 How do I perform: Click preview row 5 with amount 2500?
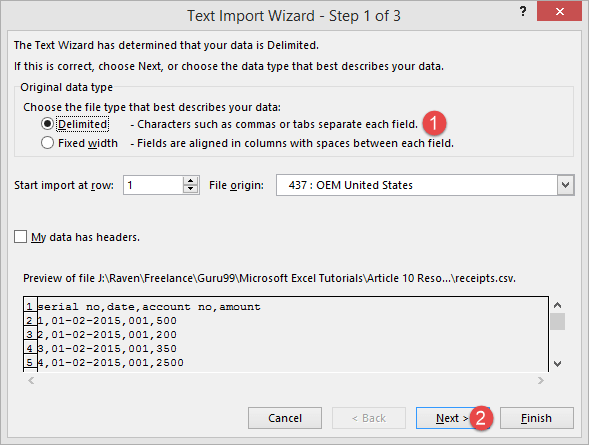pos(110,362)
